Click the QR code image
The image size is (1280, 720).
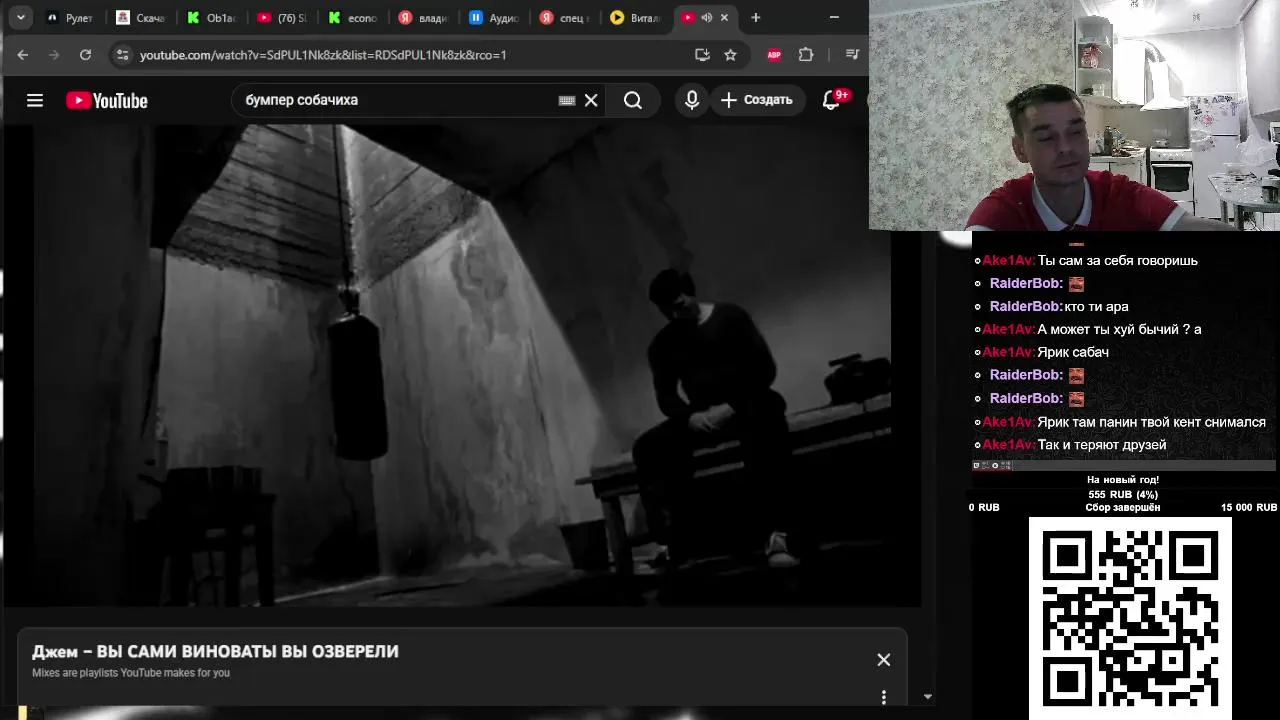[x=1130, y=617]
